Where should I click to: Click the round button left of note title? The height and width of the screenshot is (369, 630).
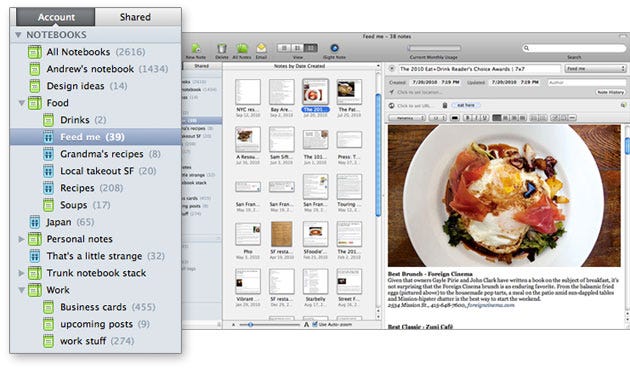[392, 69]
